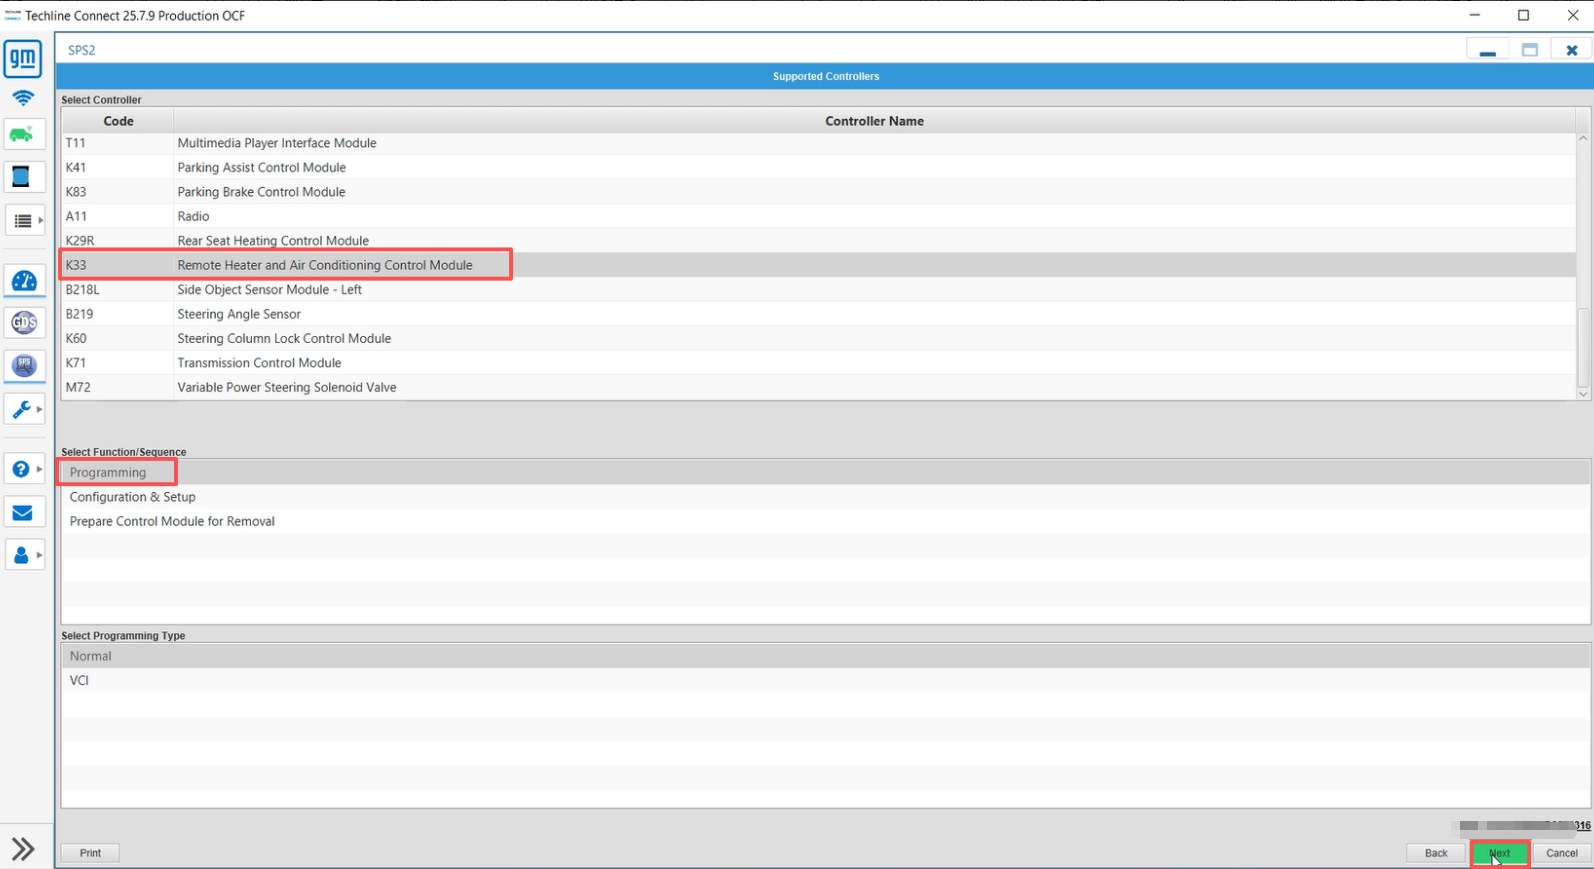The image size is (1594, 869).
Task: Expand the list view menu
Action: (24, 220)
